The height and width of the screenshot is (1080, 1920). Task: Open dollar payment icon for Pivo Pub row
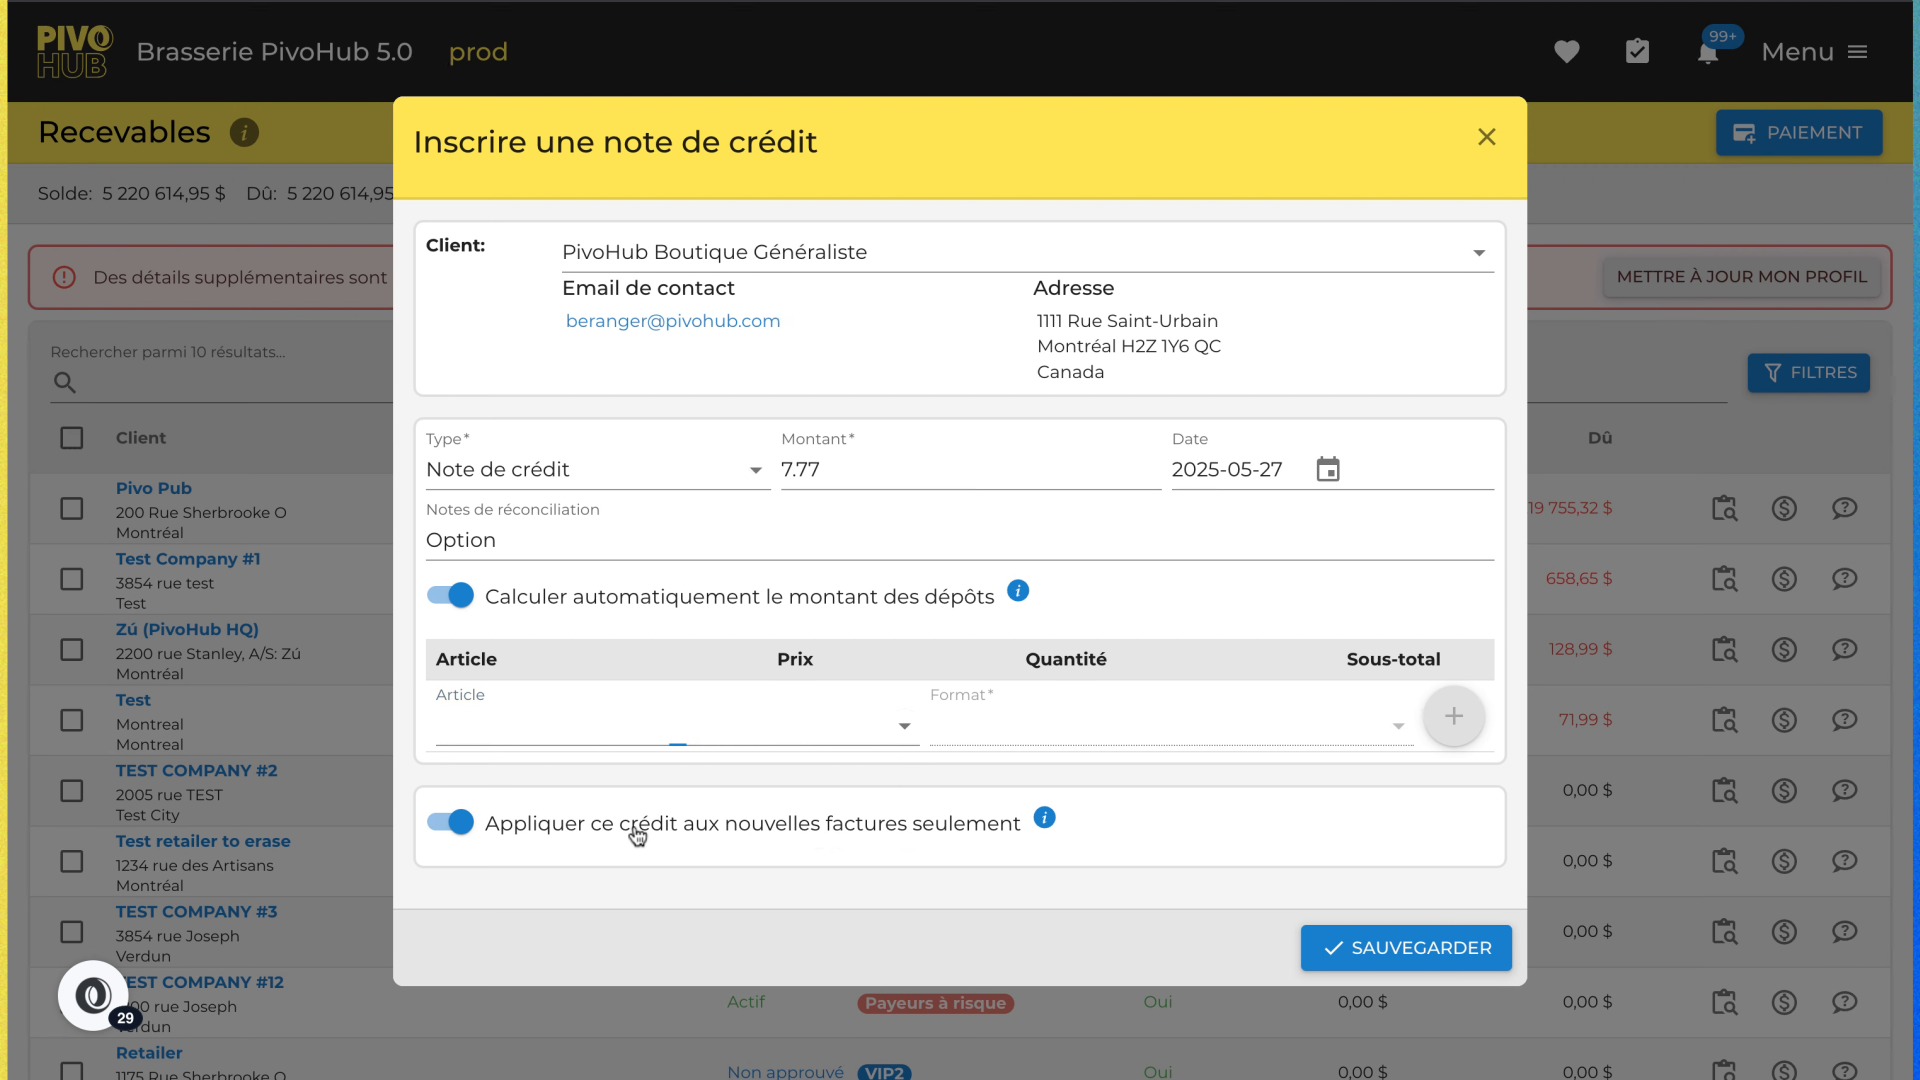[1784, 509]
